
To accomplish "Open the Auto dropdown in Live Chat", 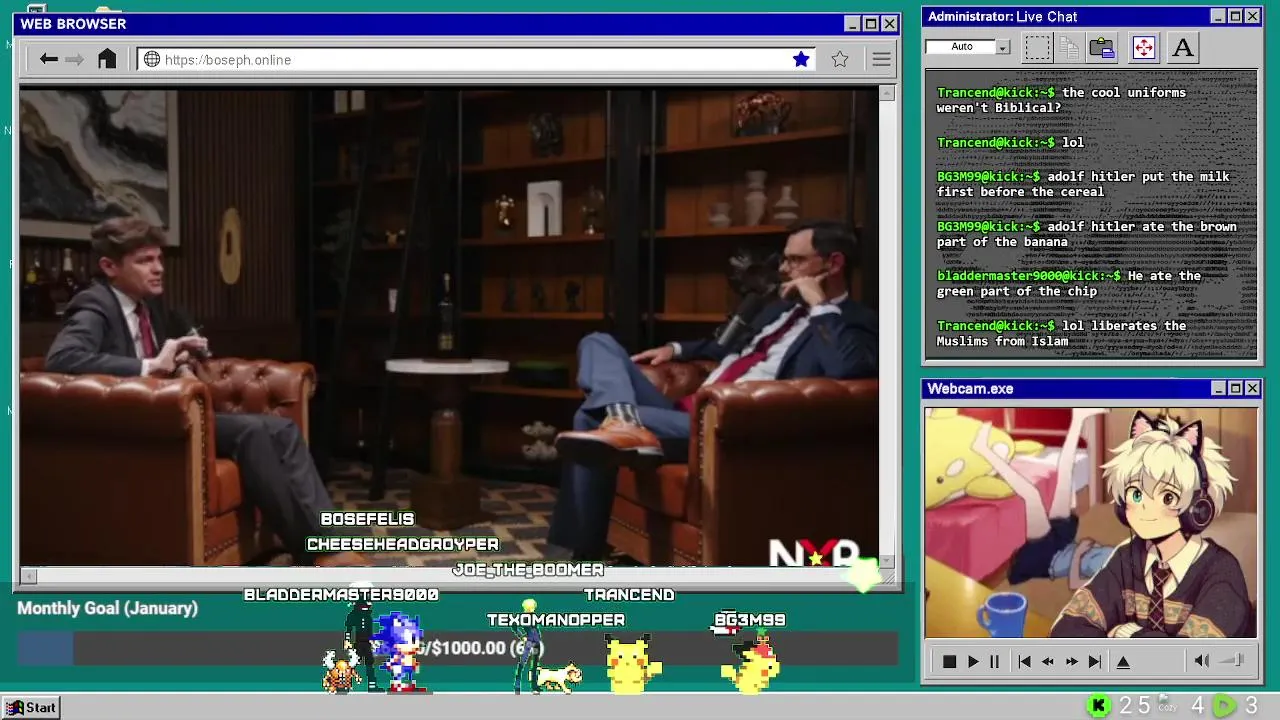I will (x=1002, y=47).
